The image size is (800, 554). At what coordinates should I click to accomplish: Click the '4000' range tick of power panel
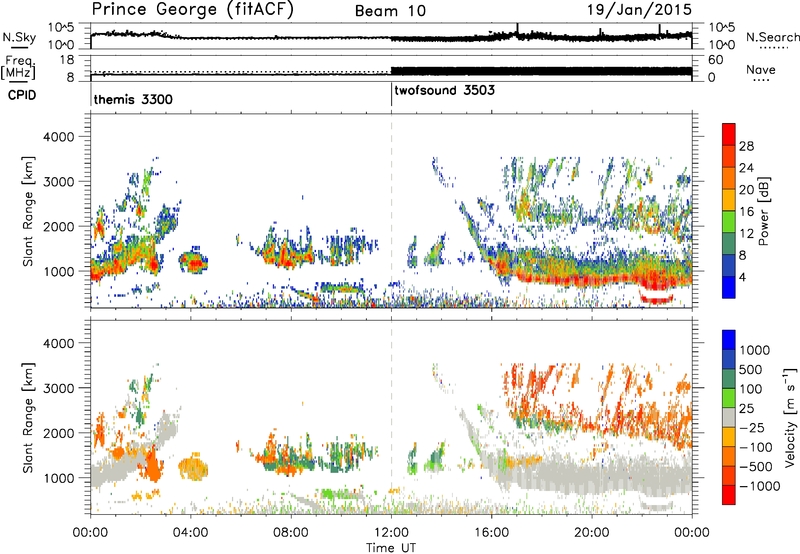tap(59, 137)
